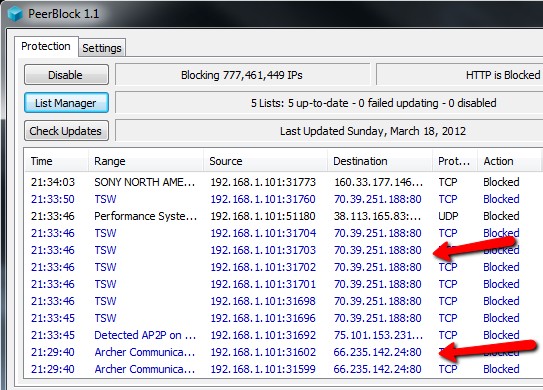Screen dimensions: 543x390
Task: Click the Disable button
Action: click(66, 75)
